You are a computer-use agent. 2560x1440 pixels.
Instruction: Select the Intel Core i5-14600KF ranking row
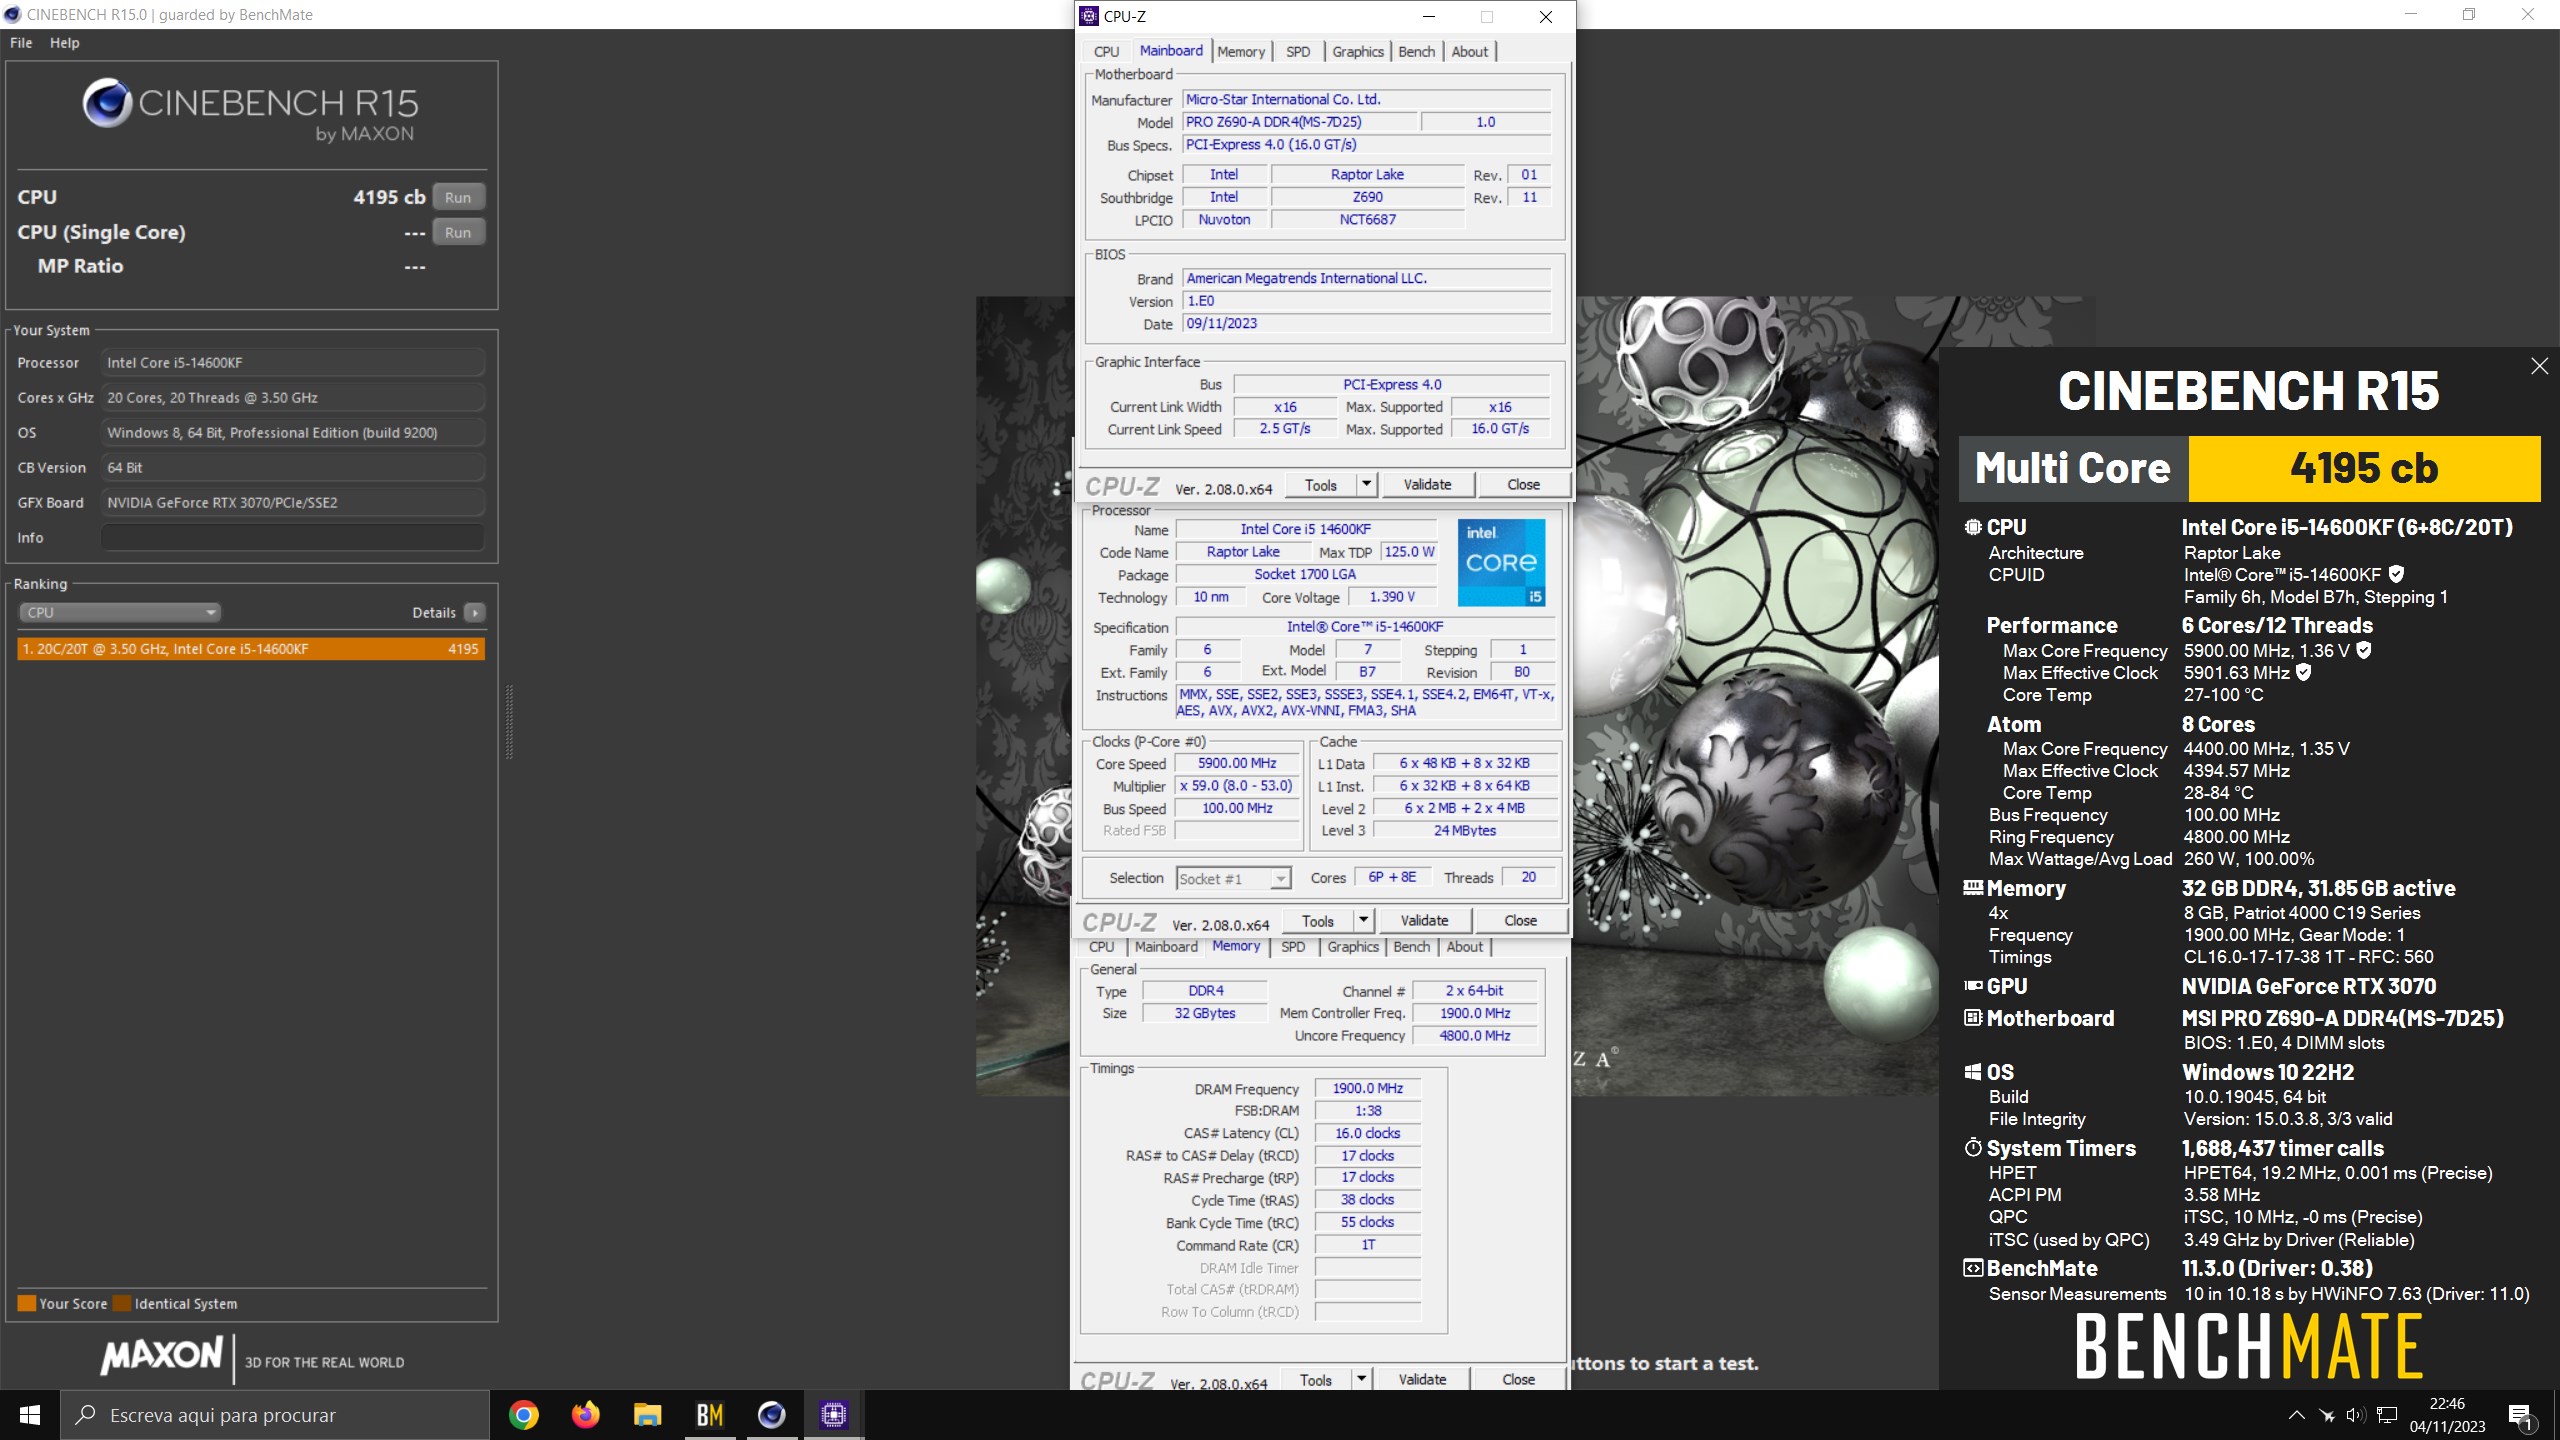click(250, 649)
